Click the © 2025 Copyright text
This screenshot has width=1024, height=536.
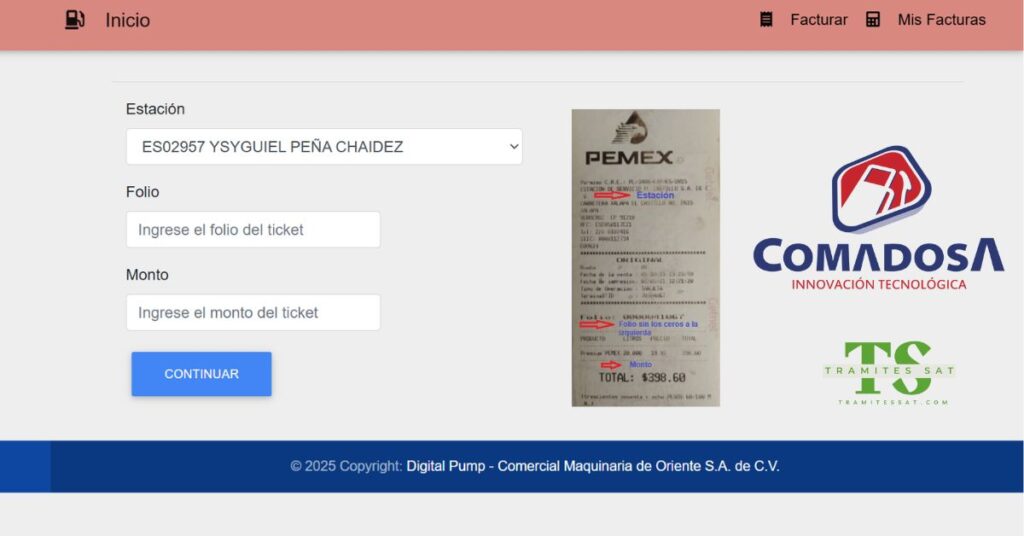point(346,466)
